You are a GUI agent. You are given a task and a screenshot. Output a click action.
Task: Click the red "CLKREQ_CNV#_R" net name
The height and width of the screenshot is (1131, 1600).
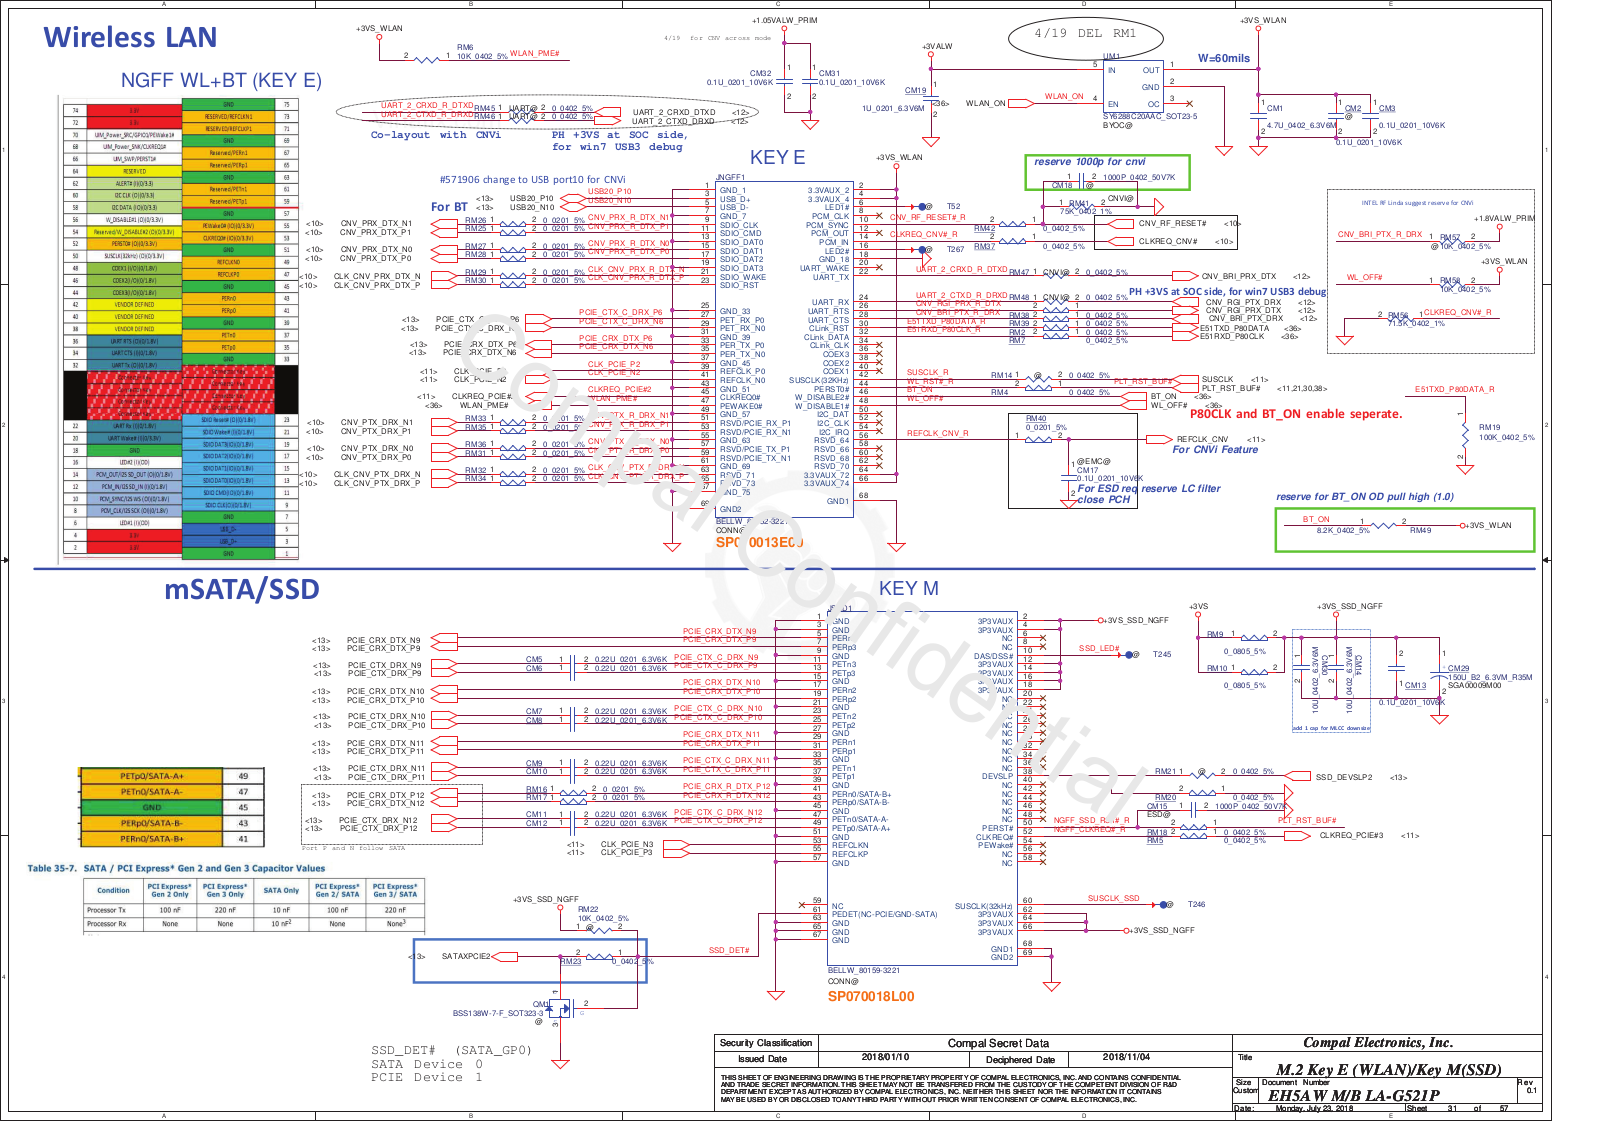coord(1457,313)
